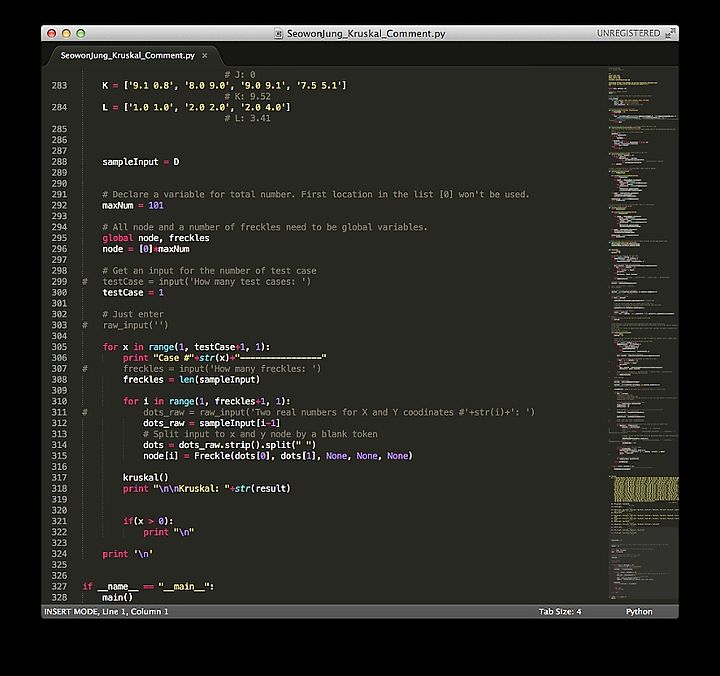
Task: Click the commented raw_input('') line
Action: tap(135, 325)
